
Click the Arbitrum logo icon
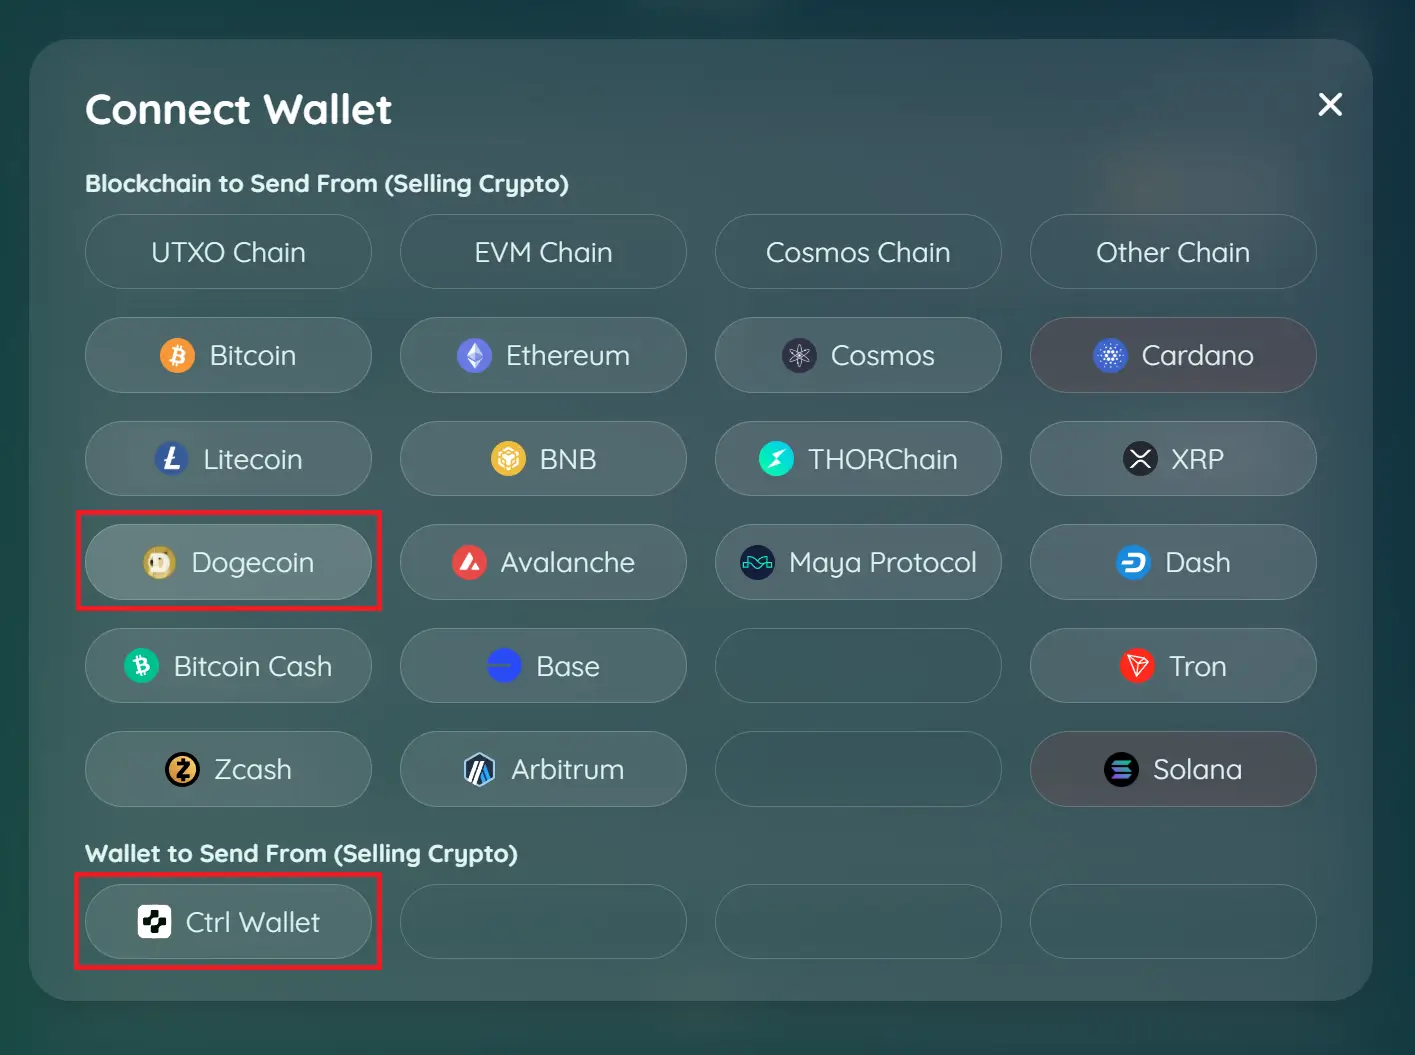479,769
